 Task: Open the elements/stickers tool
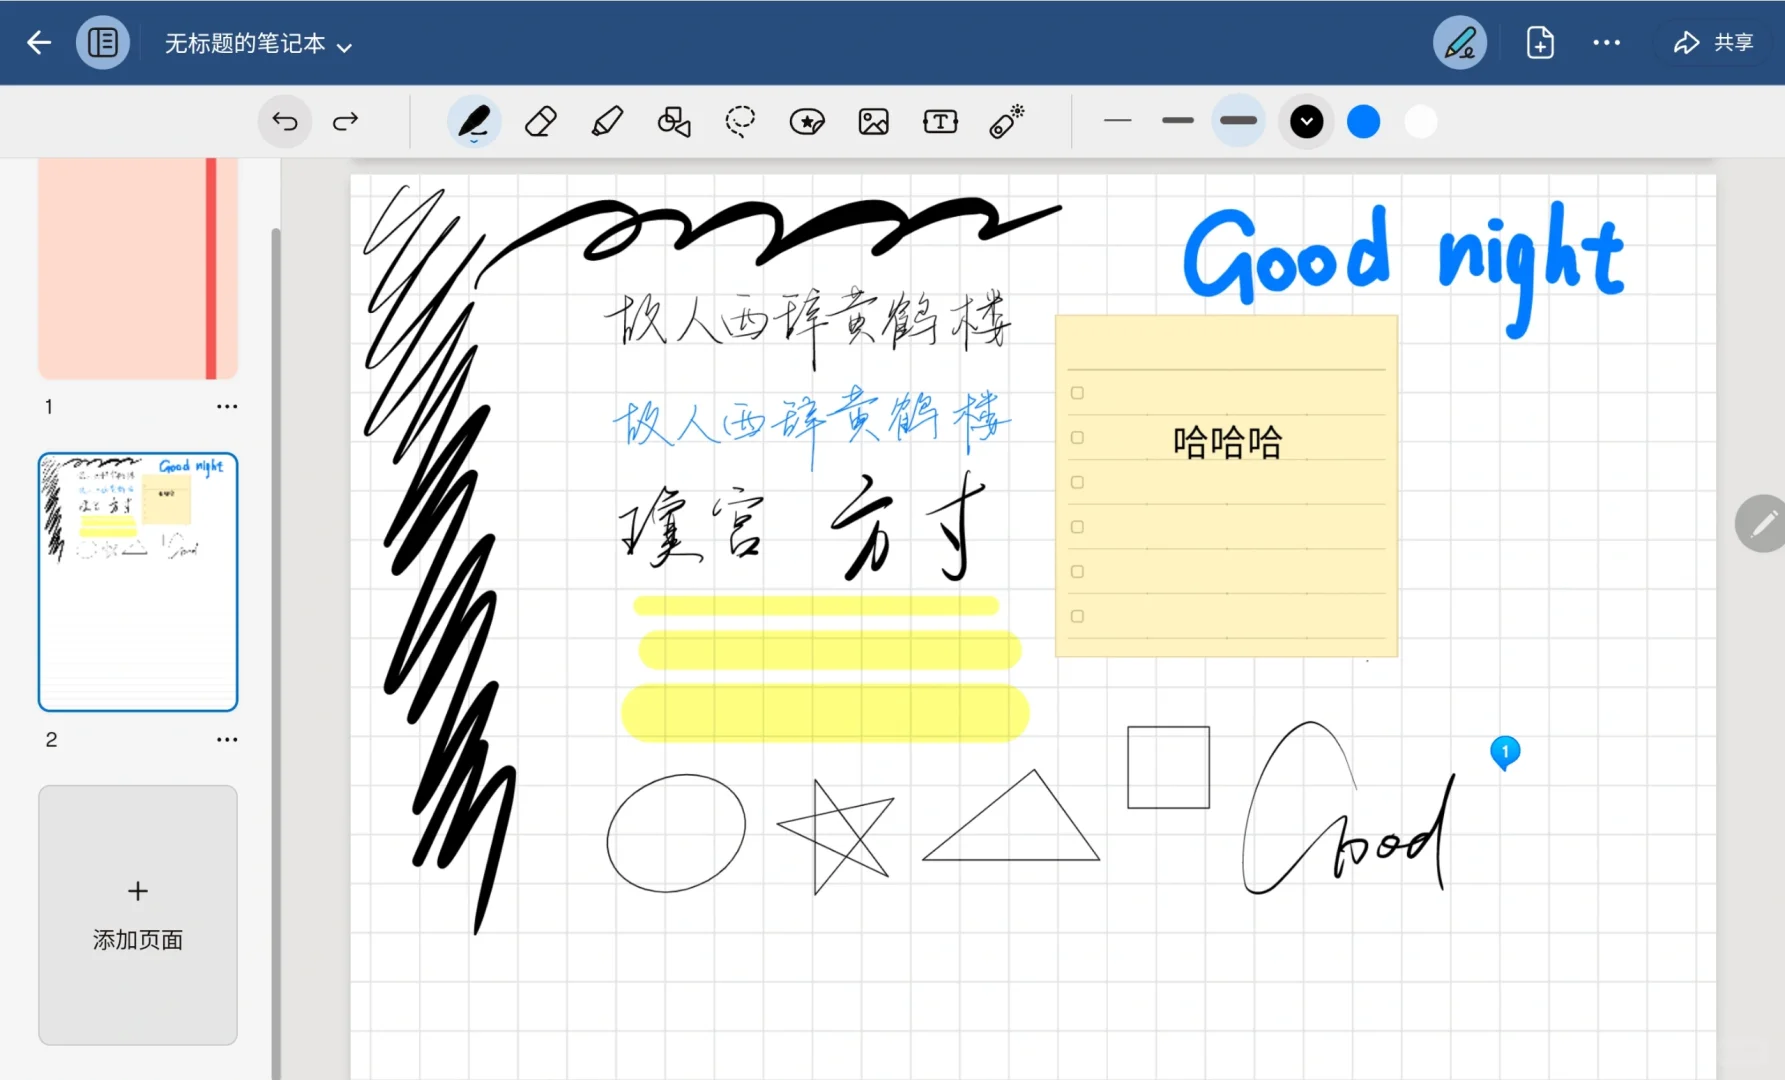pyautogui.click(x=807, y=121)
